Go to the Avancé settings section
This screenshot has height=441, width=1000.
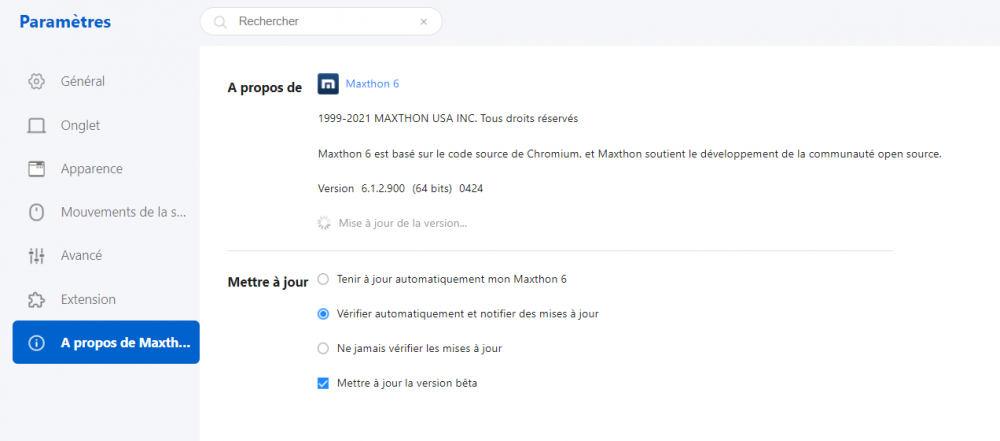(81, 256)
